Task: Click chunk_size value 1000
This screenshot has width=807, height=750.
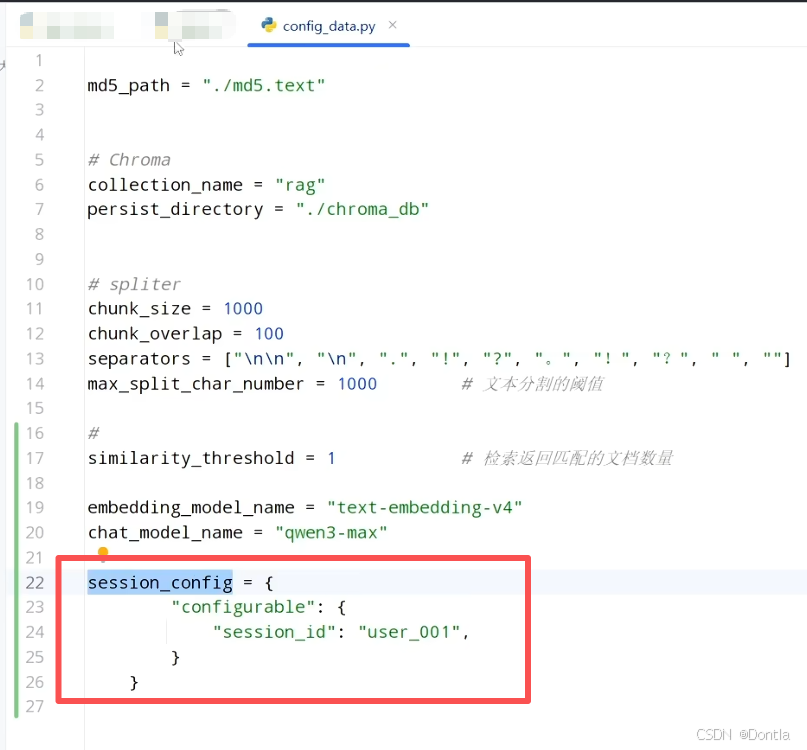Action: click(243, 309)
